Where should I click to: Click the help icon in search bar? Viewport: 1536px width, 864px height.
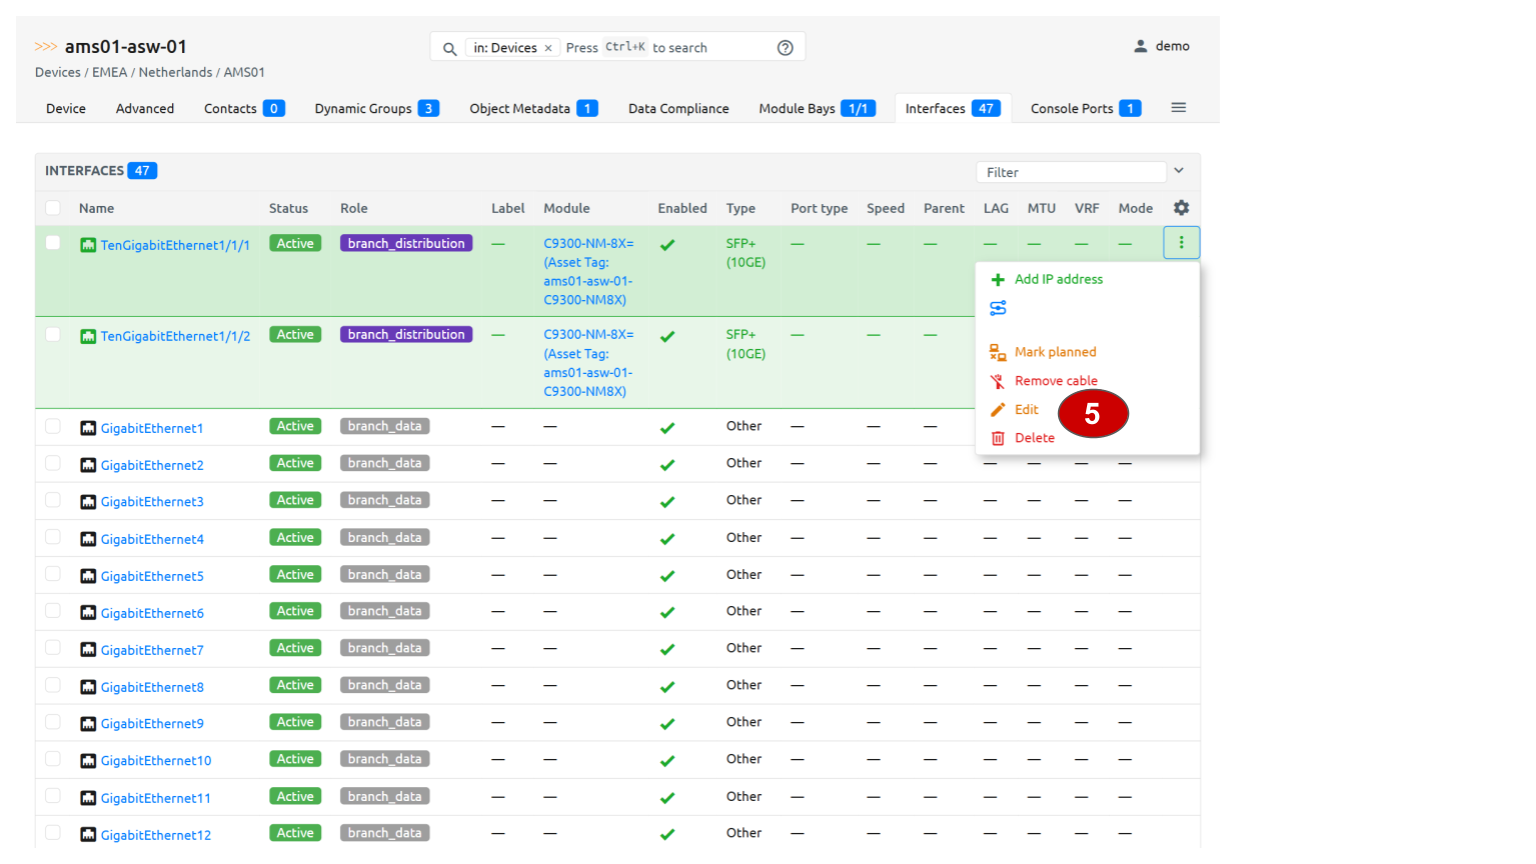click(785, 48)
